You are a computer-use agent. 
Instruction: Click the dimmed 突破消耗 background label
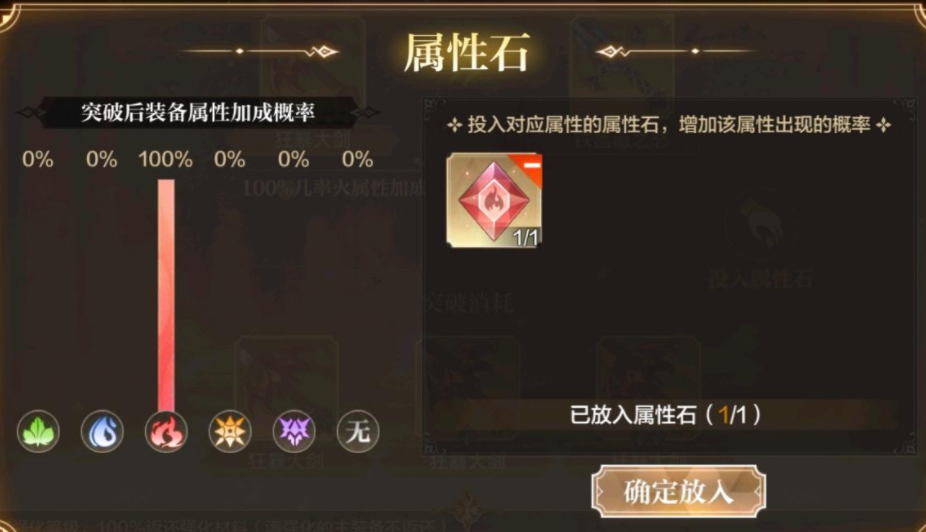pos(469,304)
